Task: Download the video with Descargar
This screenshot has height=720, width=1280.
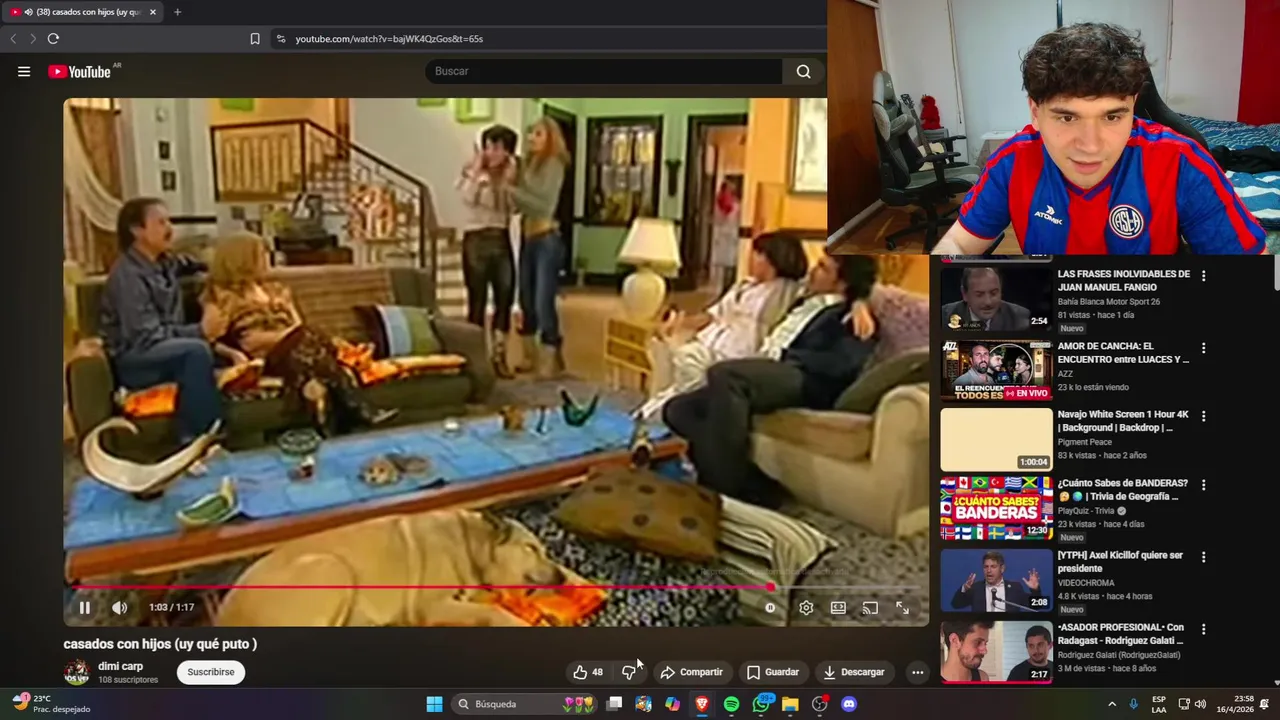Action: 854,672
